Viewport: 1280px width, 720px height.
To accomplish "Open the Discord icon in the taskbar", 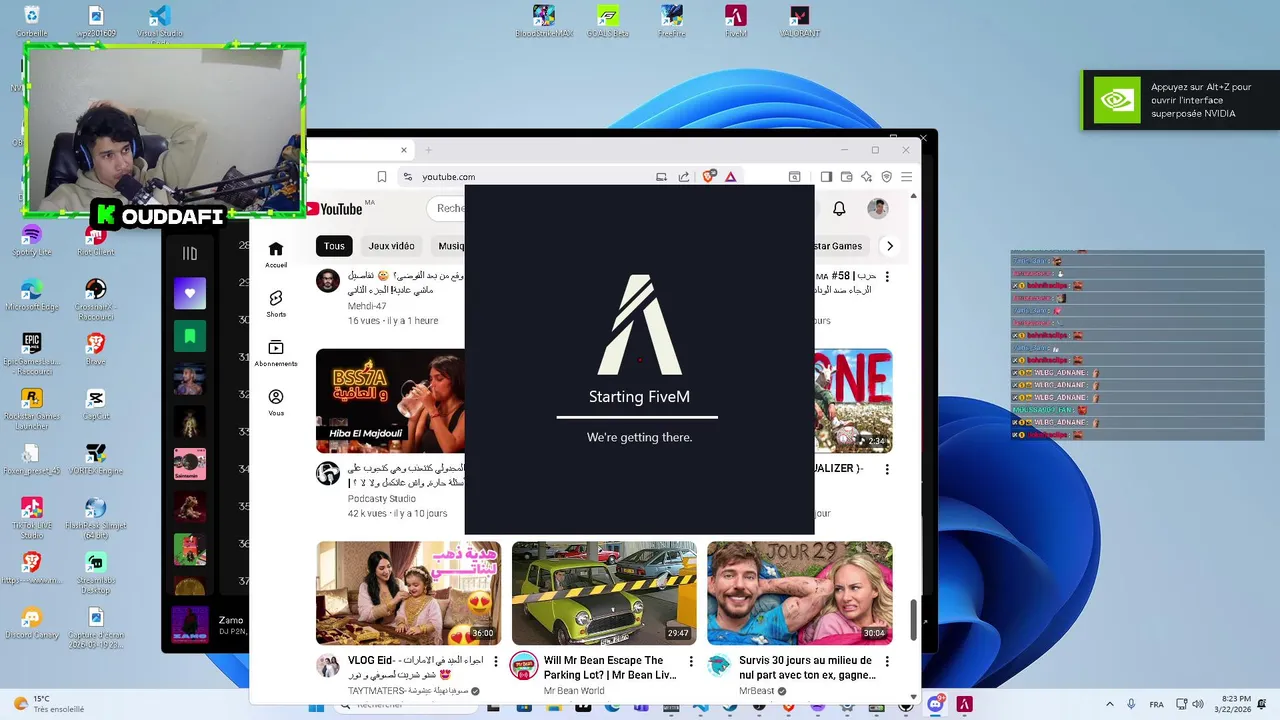I will click(935, 704).
